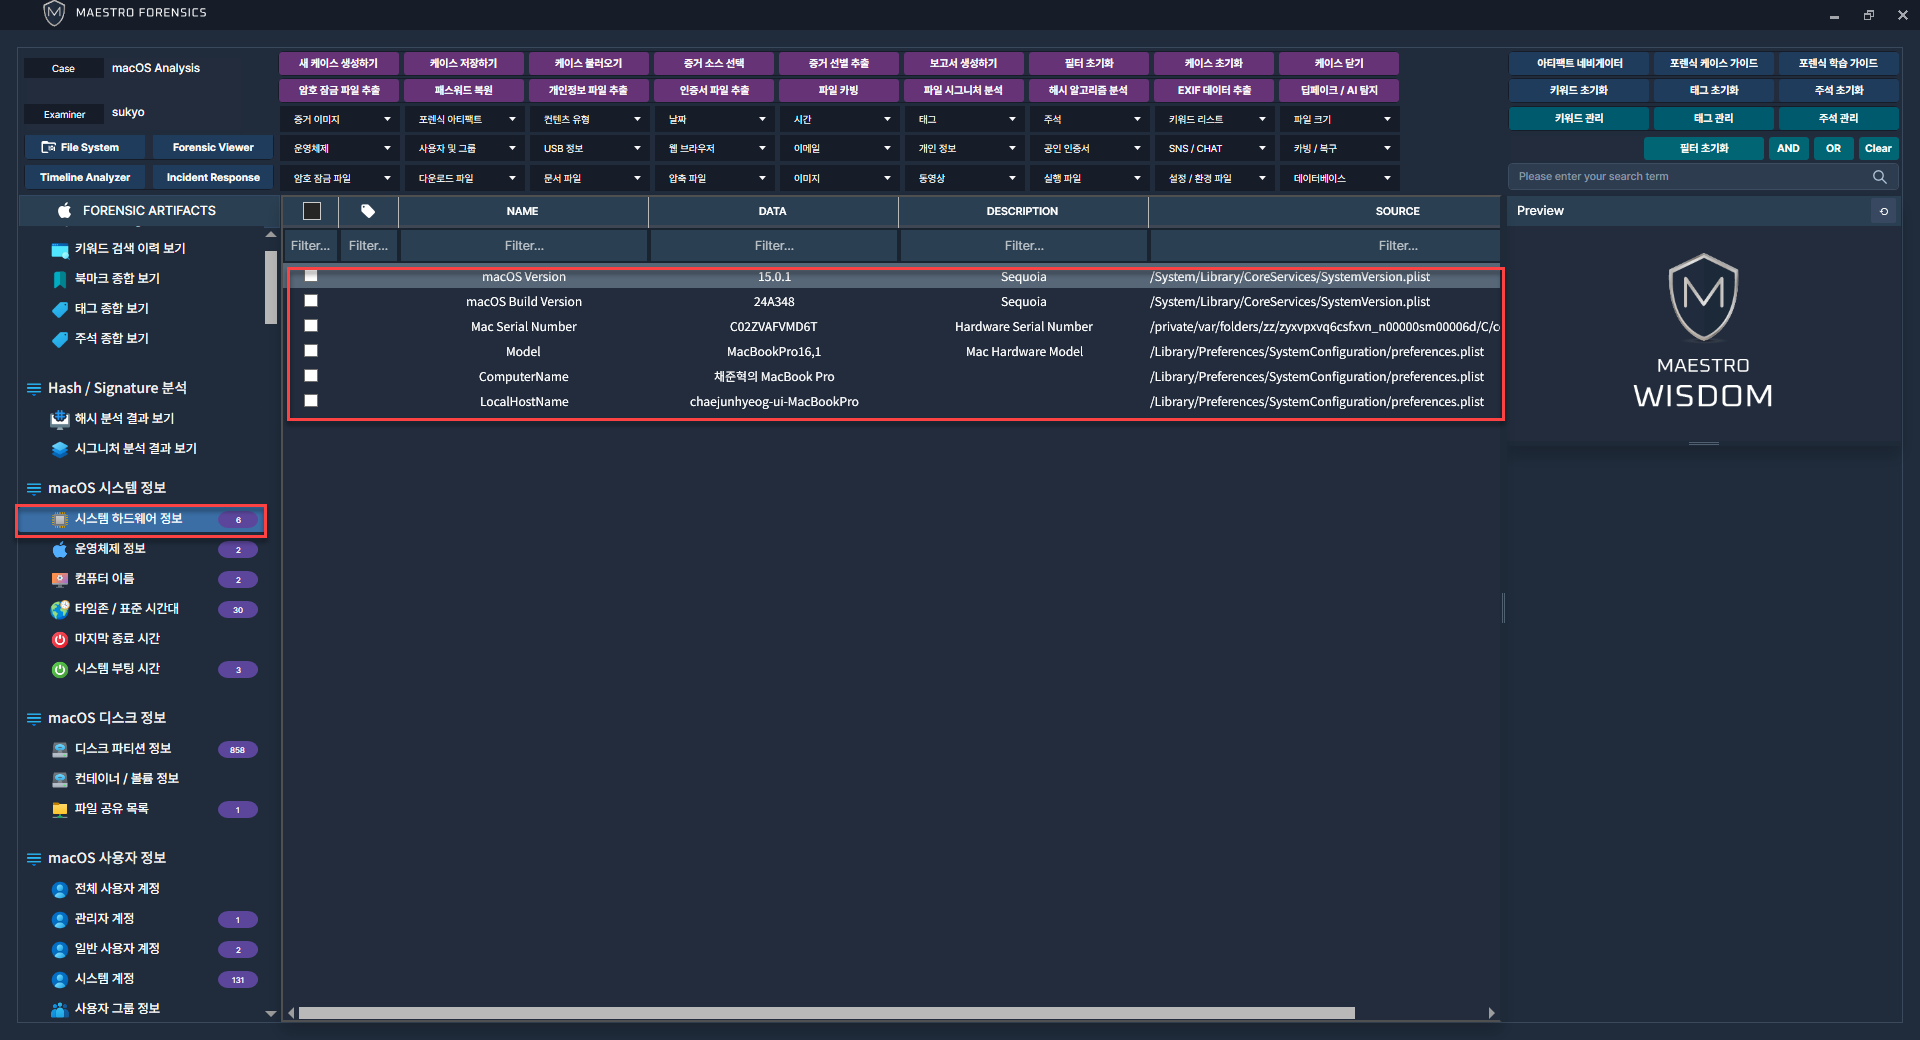Click the search term input field
The image size is (1920, 1040).
(1690, 177)
